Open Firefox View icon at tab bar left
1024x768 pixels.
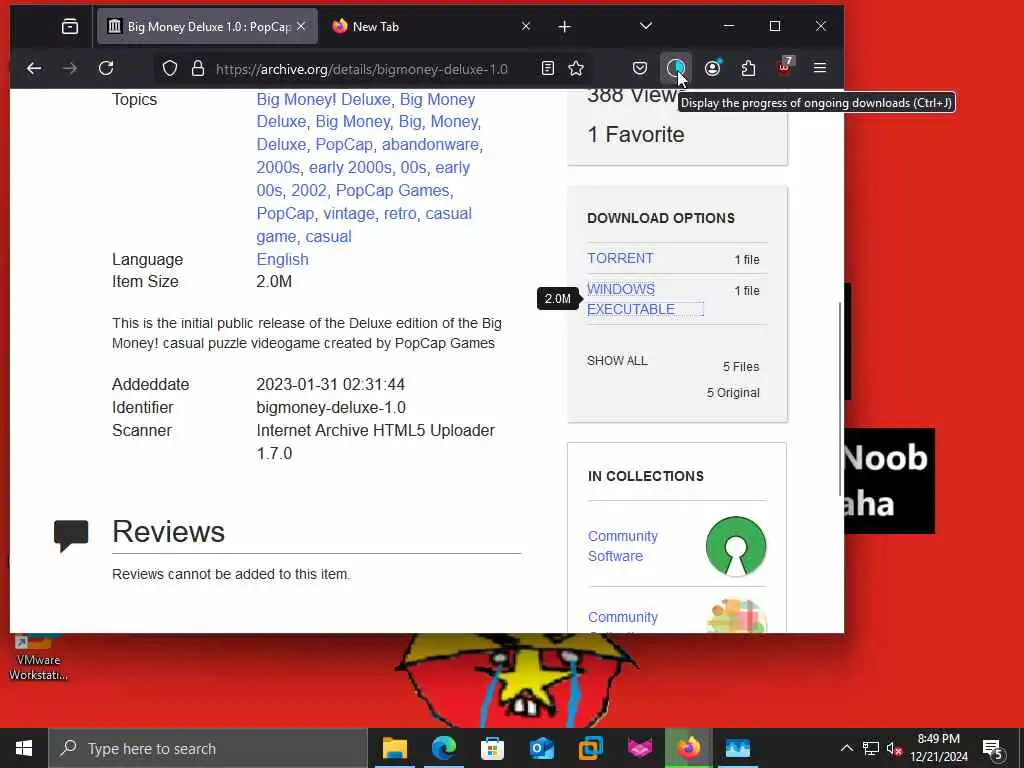click(70, 27)
